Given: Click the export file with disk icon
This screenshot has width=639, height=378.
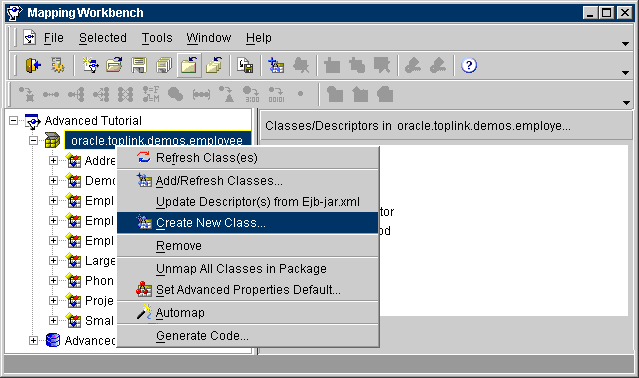Looking at the screenshot, I should [245, 65].
